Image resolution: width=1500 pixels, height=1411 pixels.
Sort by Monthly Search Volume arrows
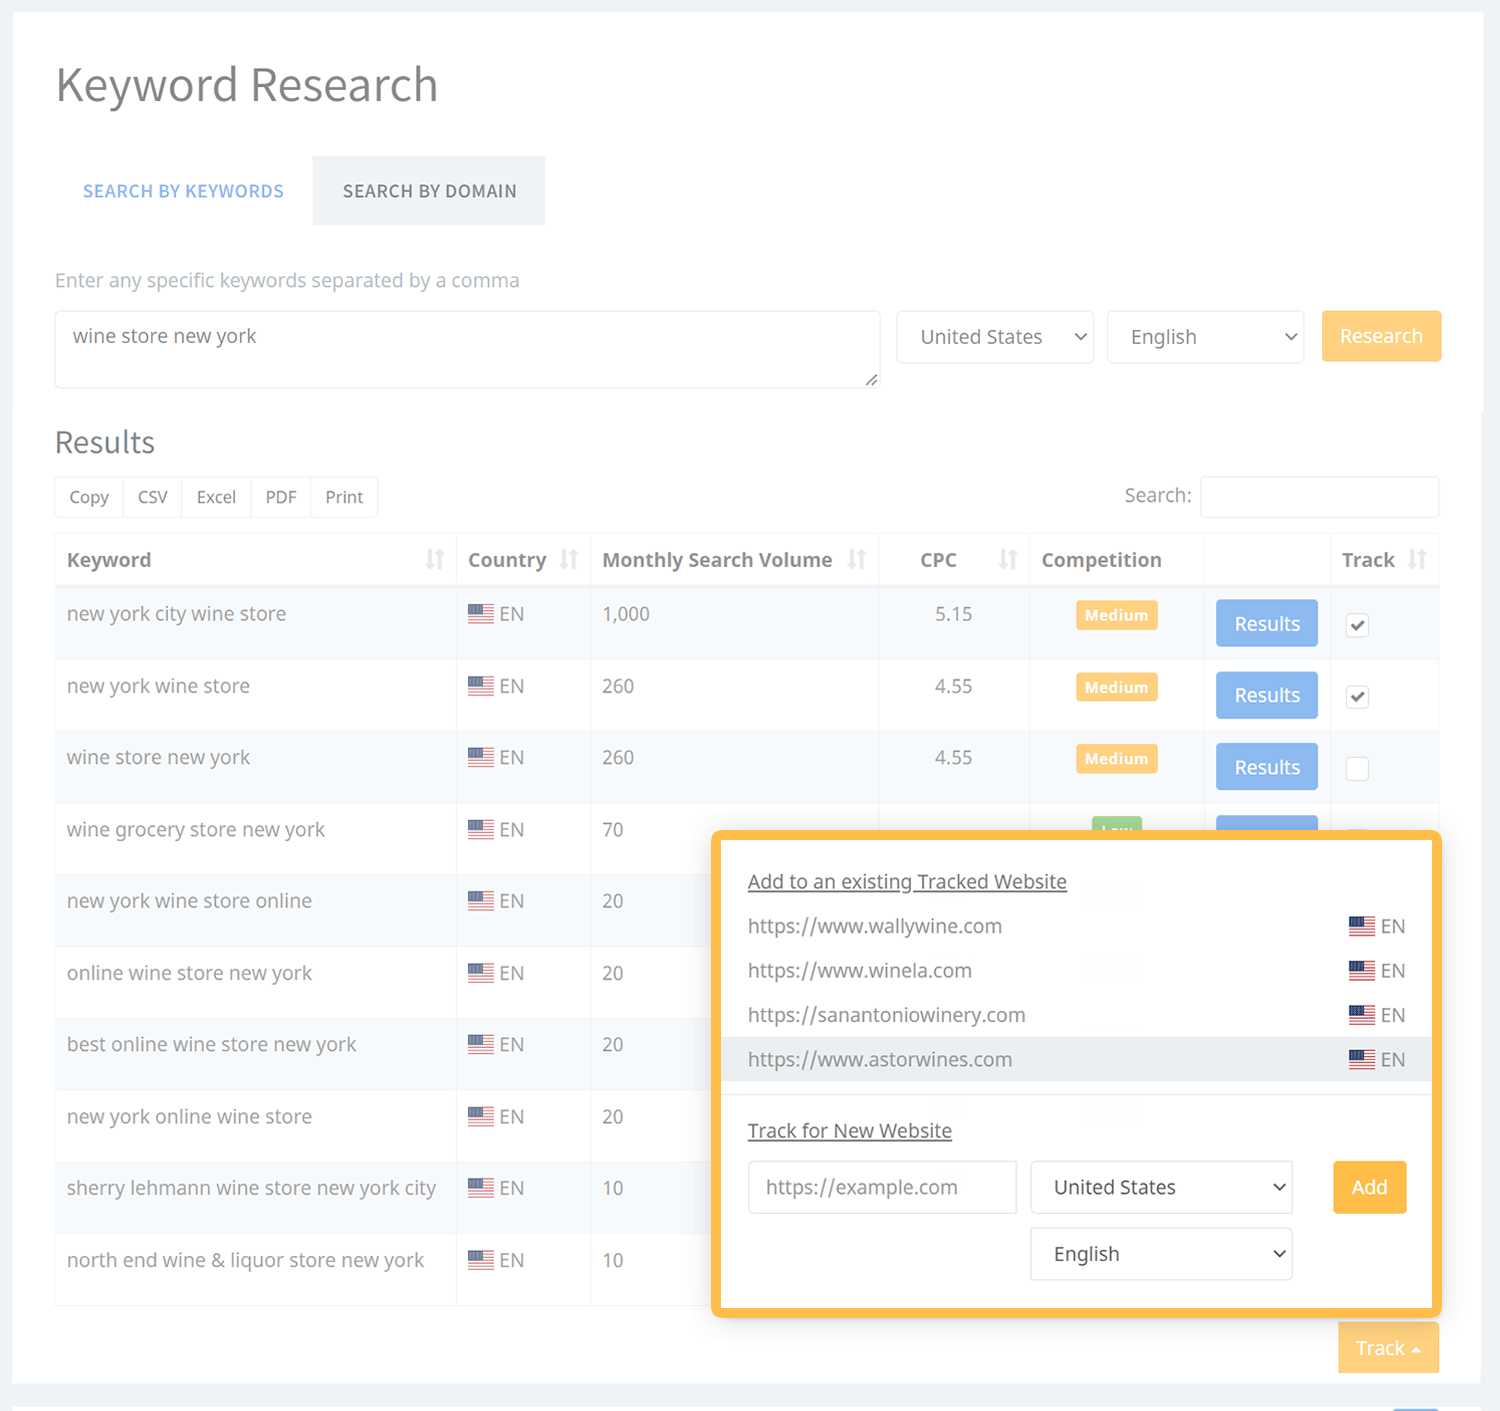pos(856,560)
